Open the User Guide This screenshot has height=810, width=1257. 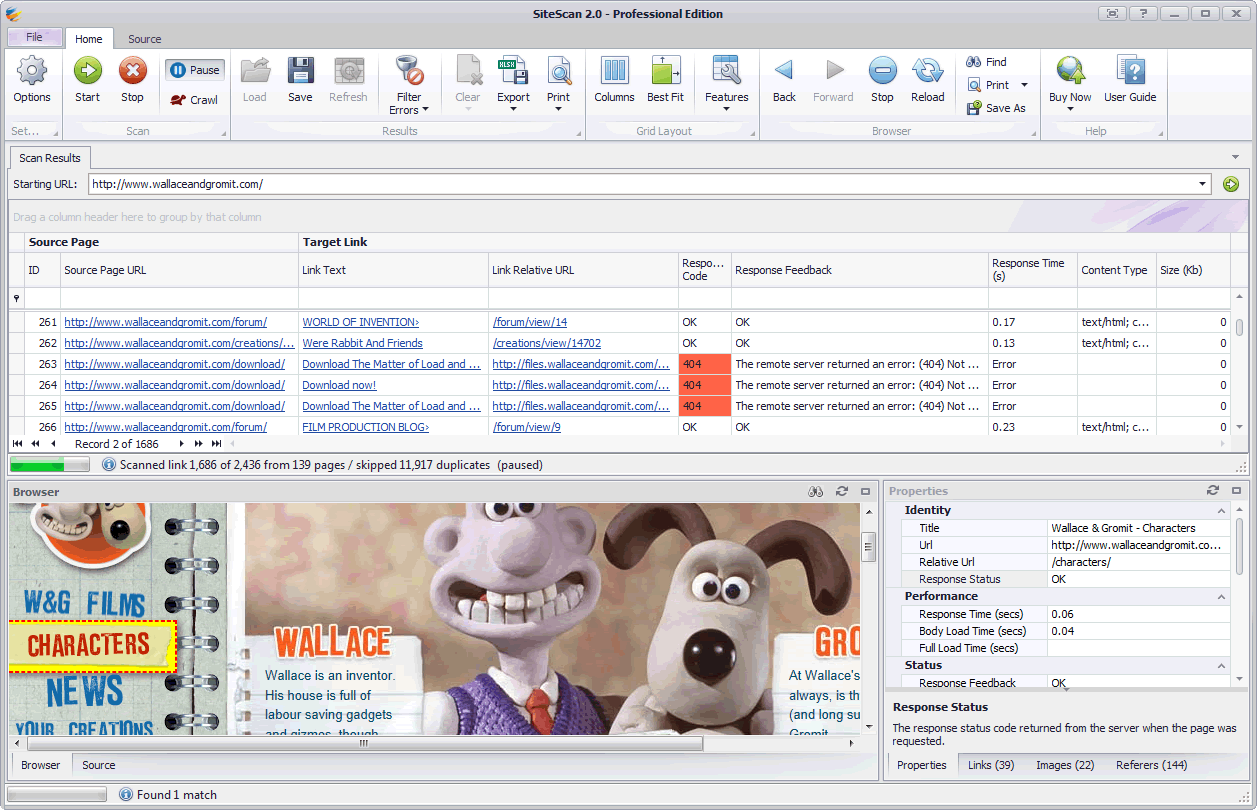click(x=1130, y=80)
